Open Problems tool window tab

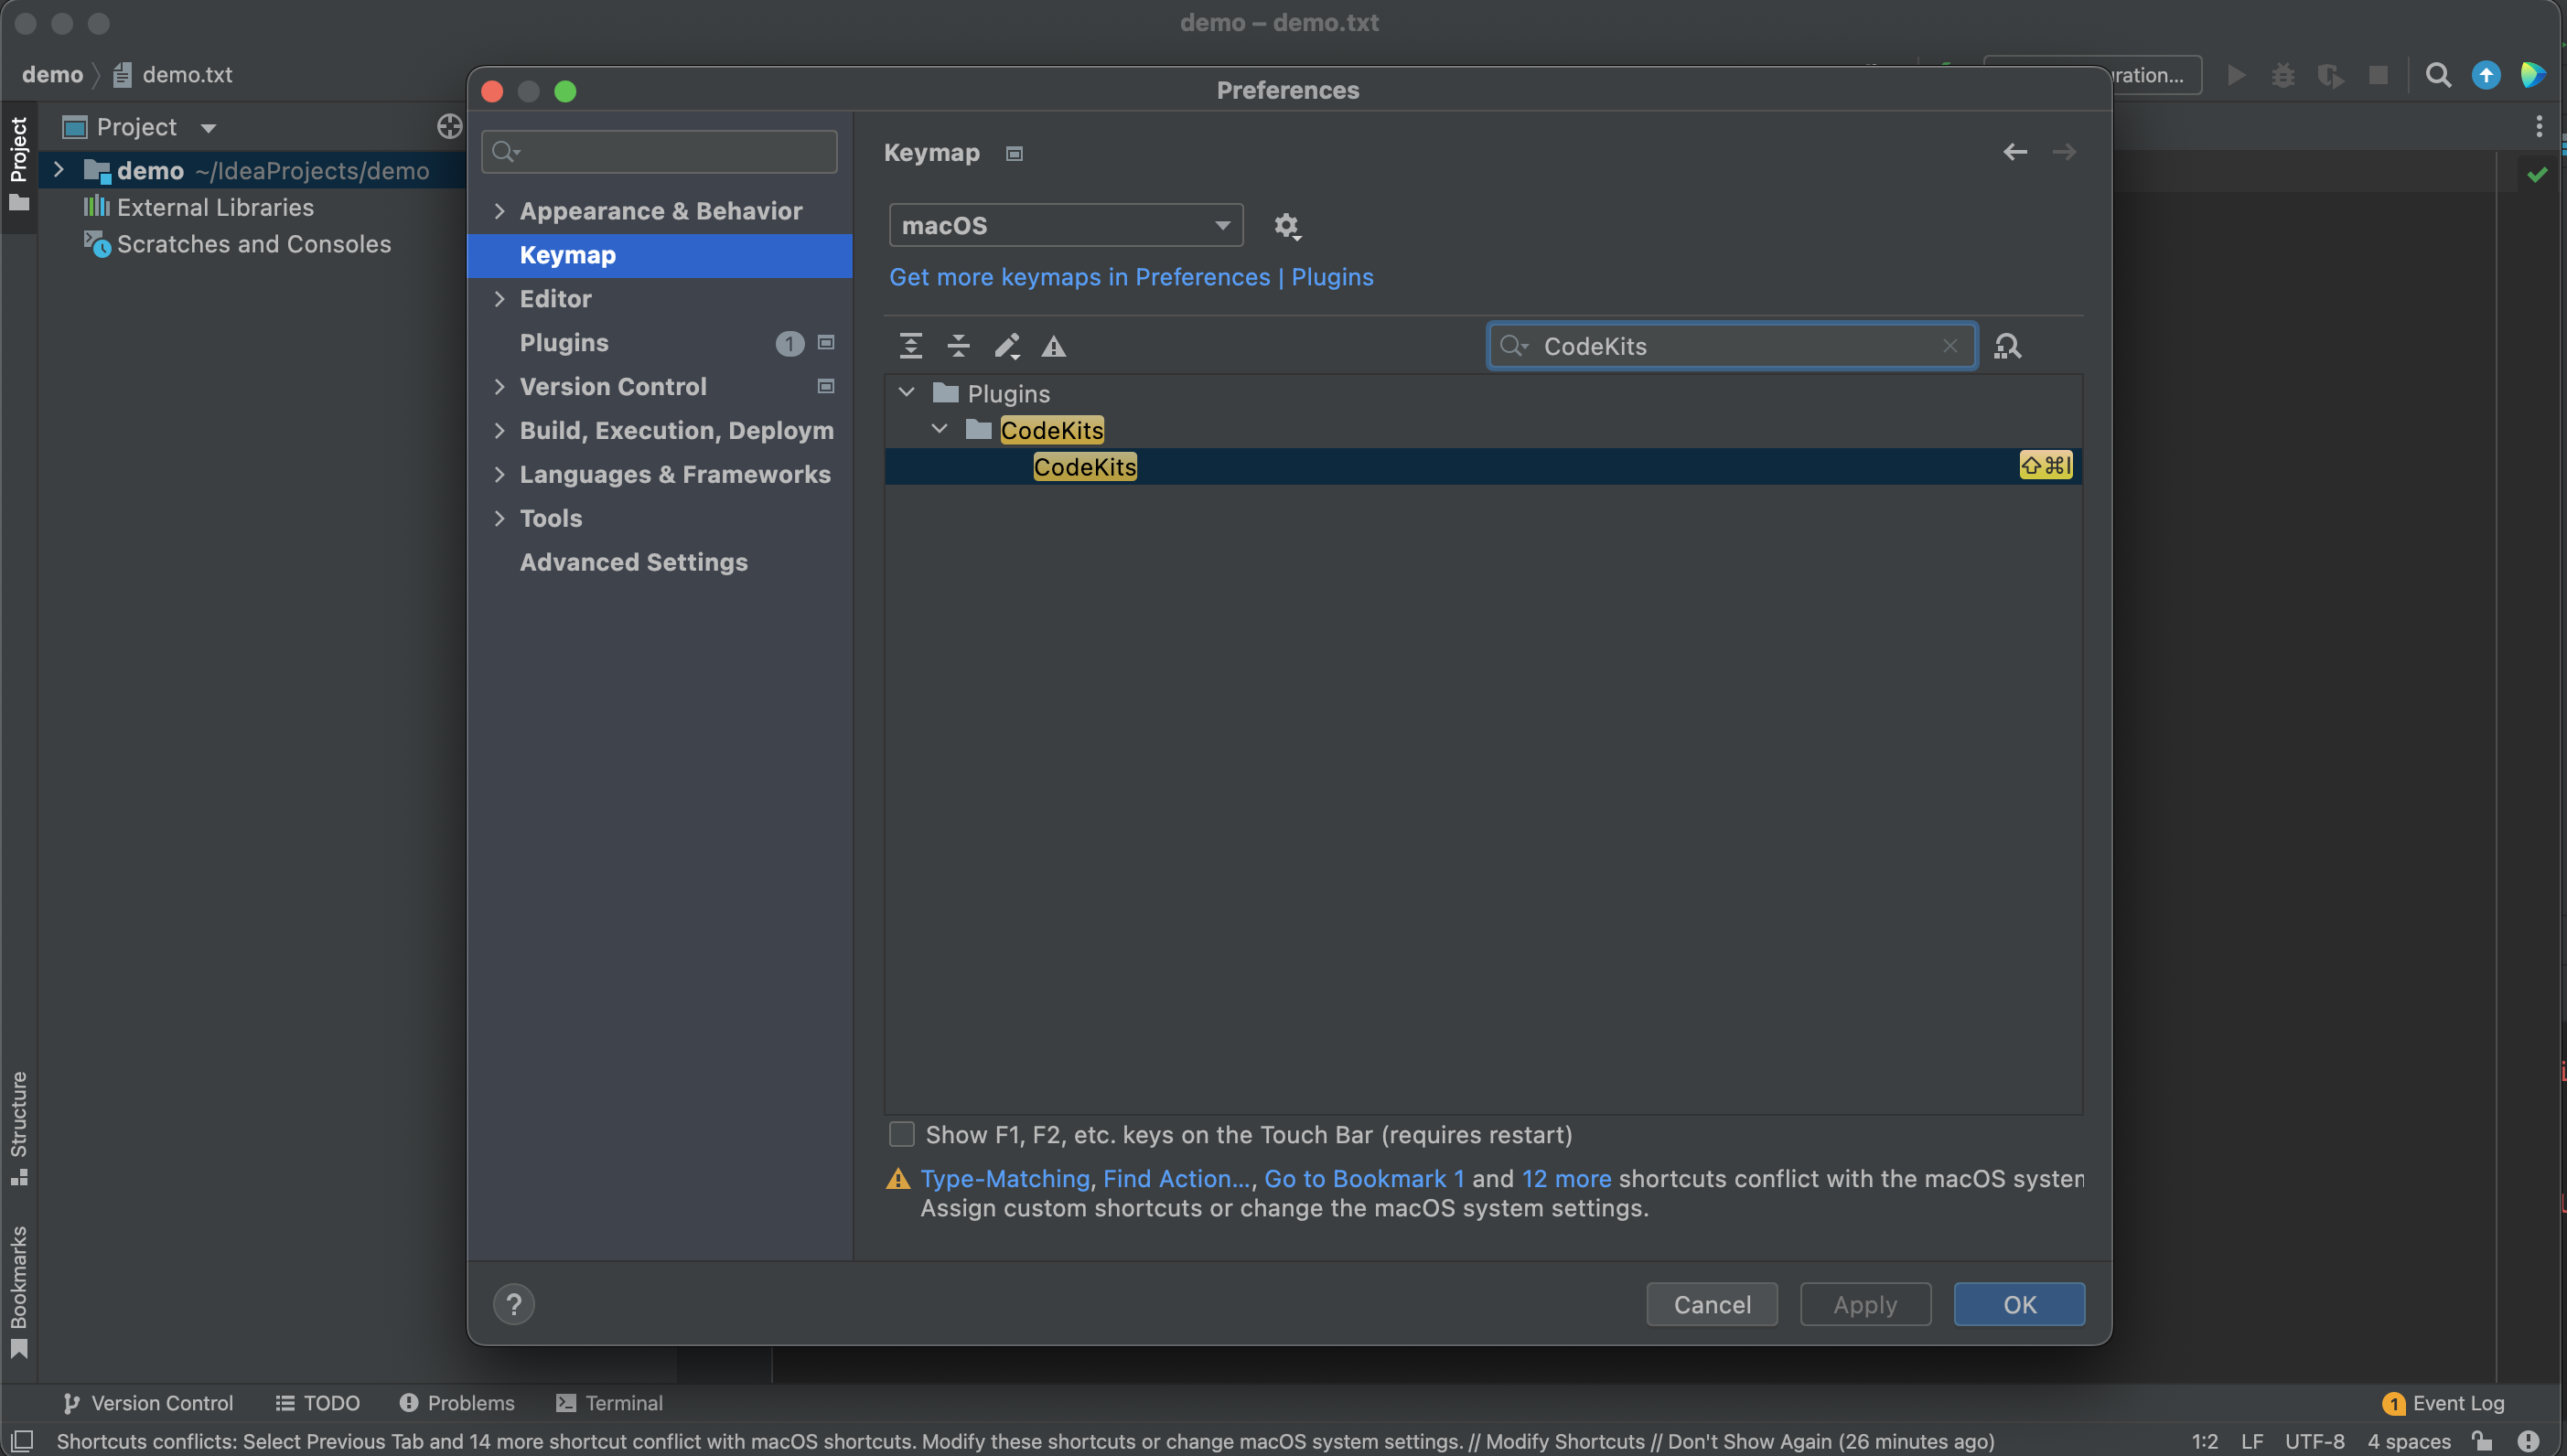click(457, 1403)
